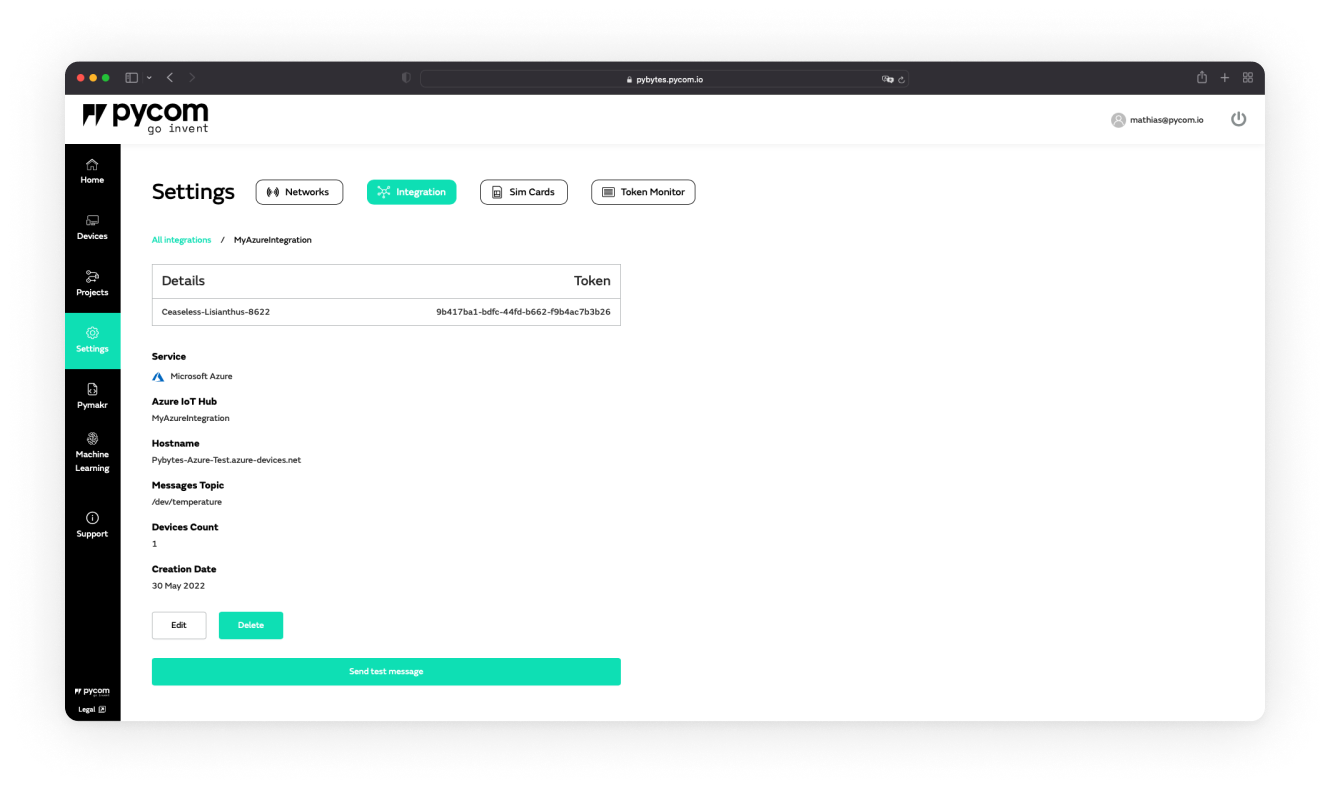Click the mathias@pycom.io account name
The image size is (1330, 791).
[x=1167, y=120]
